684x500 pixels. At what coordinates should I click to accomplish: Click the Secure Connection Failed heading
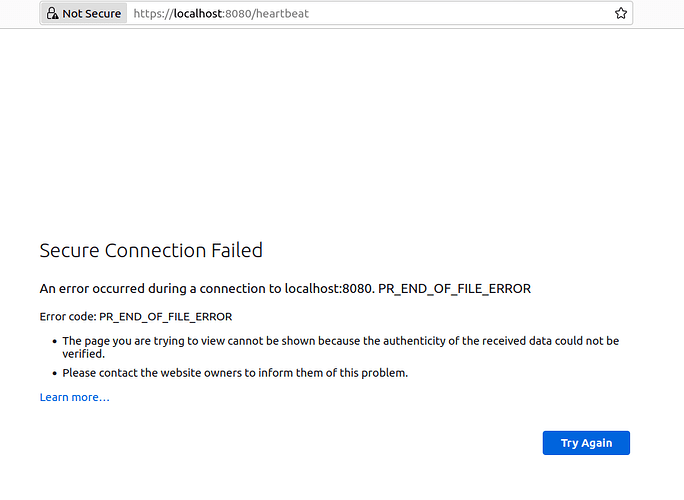[151, 250]
